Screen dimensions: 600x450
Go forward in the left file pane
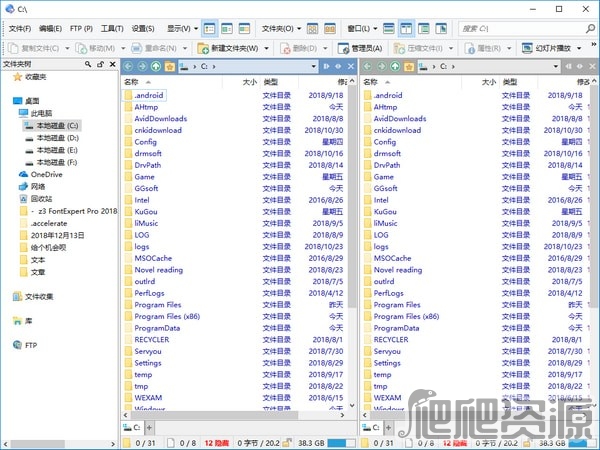pyautogui.click(x=142, y=67)
